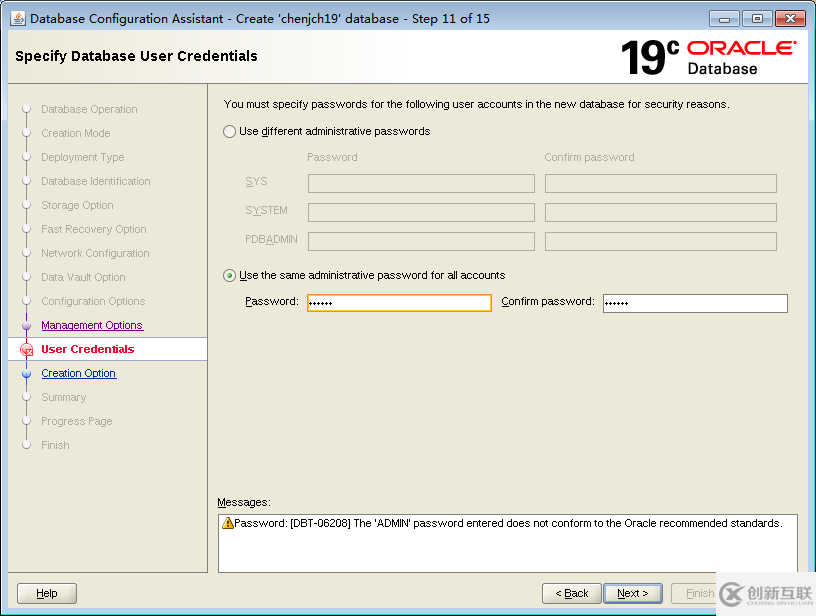Screen dimensions: 816x616
Task: Click 'Data Vault Option' step label
Action: (83, 277)
